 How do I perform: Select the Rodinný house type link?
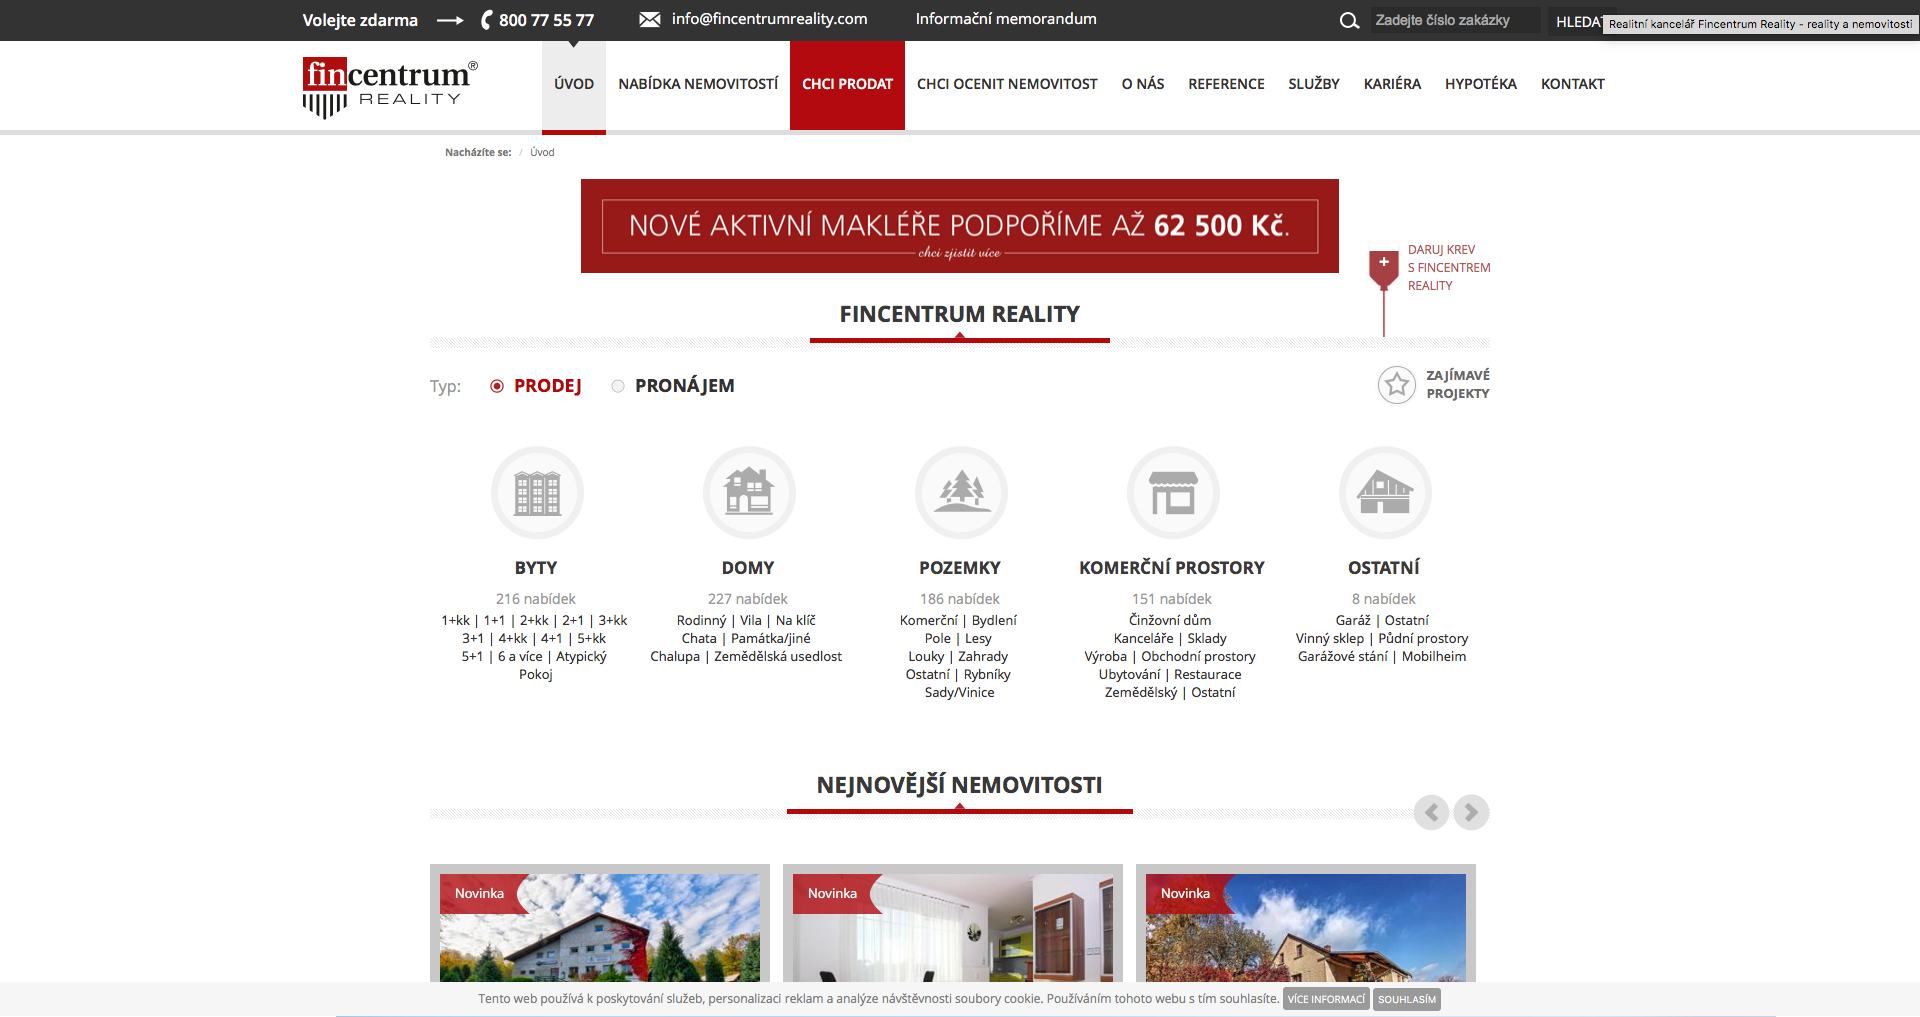[701, 621]
